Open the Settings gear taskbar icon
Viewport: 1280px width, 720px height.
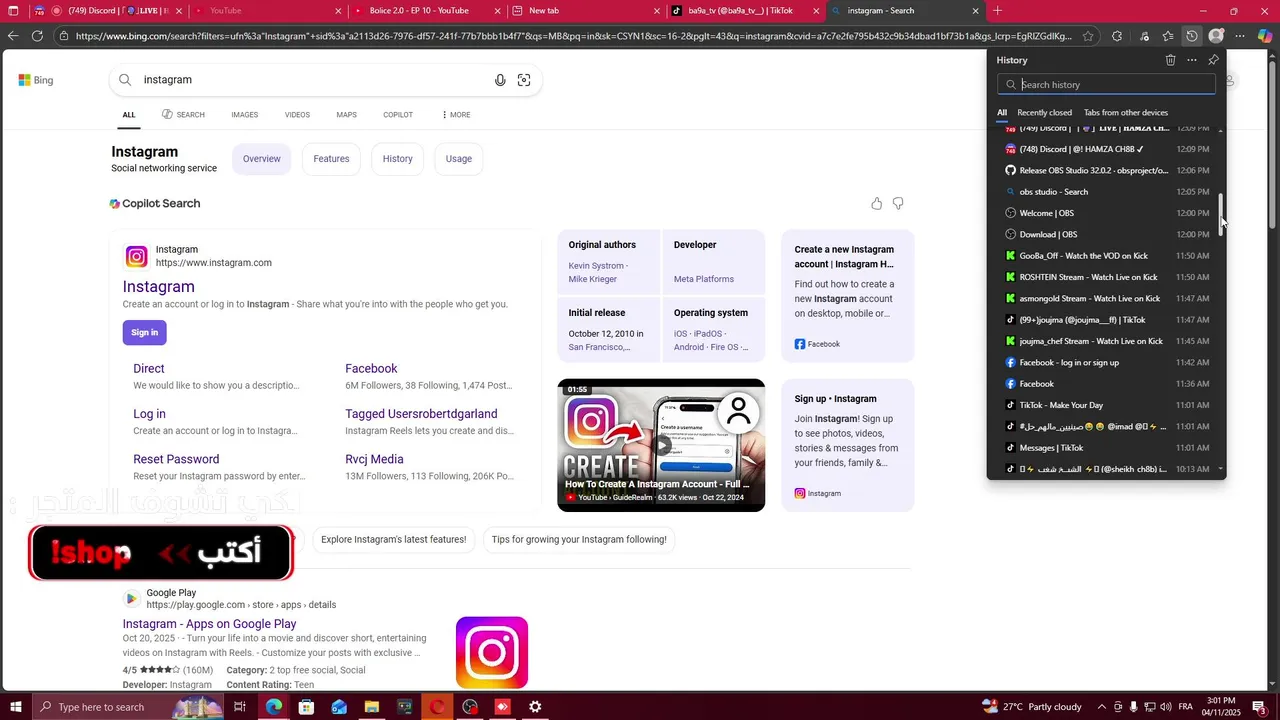(535, 707)
